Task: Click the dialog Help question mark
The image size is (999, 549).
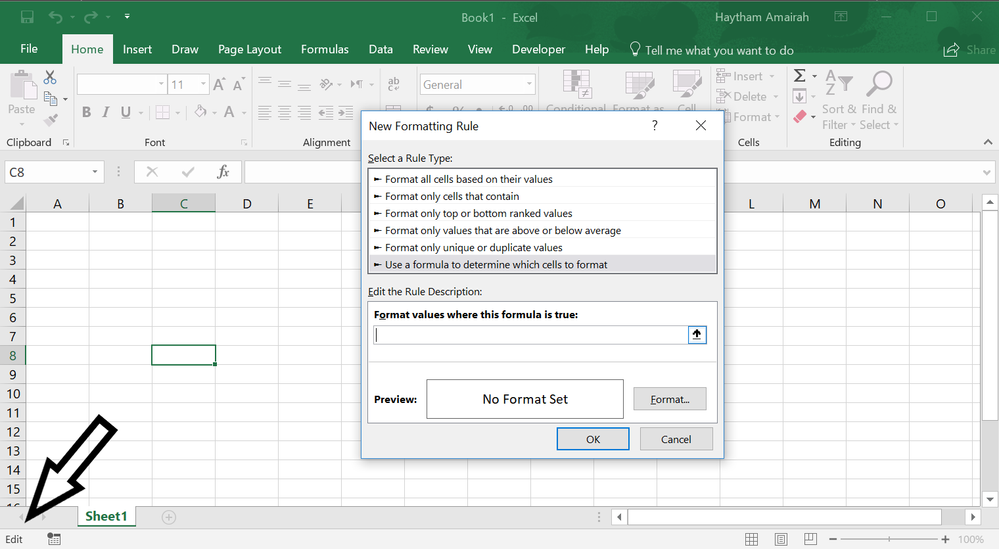Action: [655, 126]
